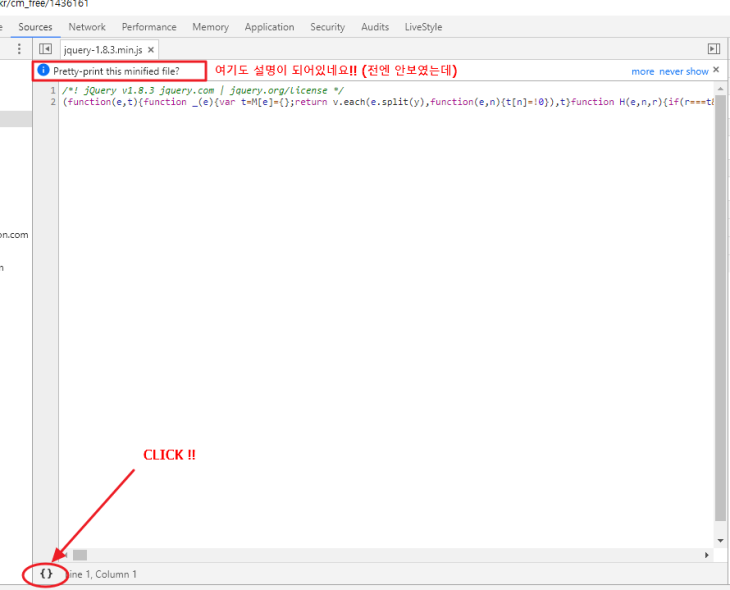Close the jquery-1.8.3.min.js file tab
Image resolution: width=730 pixels, height=590 pixels.
point(151,49)
